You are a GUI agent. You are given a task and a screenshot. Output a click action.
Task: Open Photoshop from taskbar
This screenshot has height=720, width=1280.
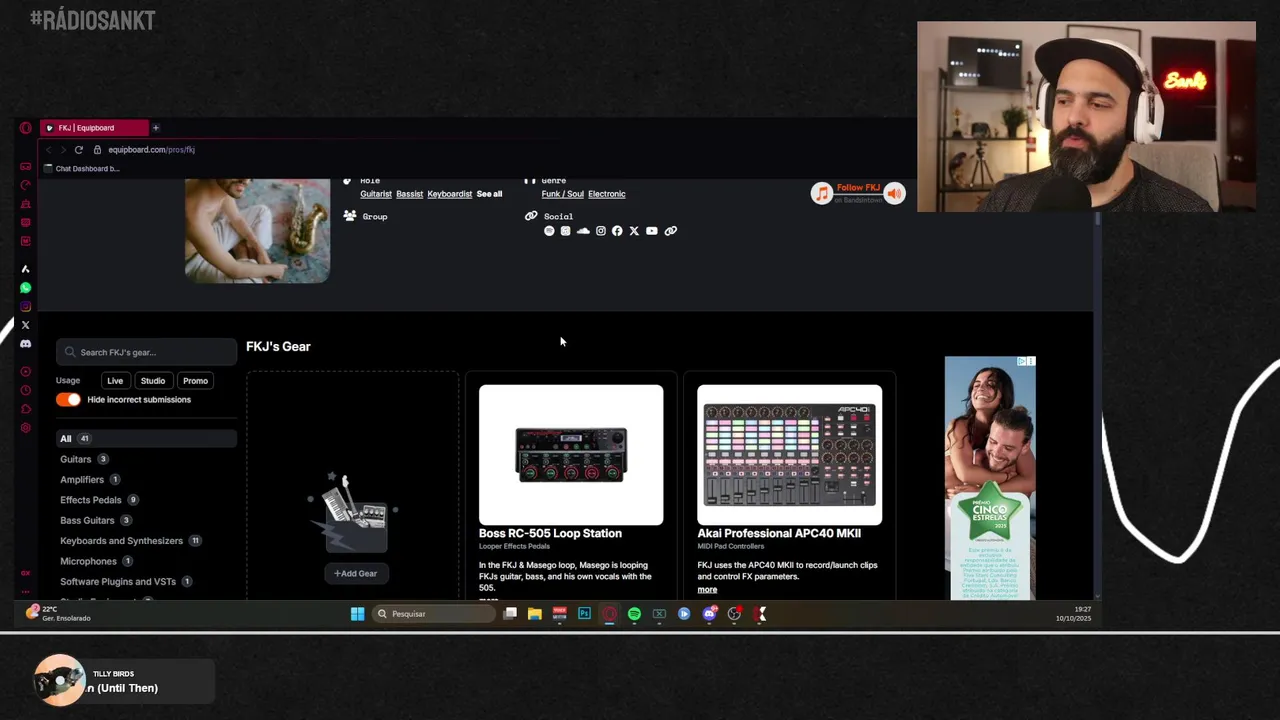pyautogui.click(x=584, y=614)
